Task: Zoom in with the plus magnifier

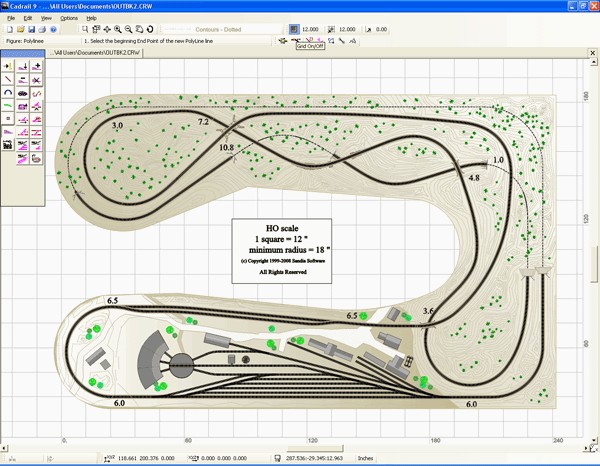Action: [x=118, y=29]
